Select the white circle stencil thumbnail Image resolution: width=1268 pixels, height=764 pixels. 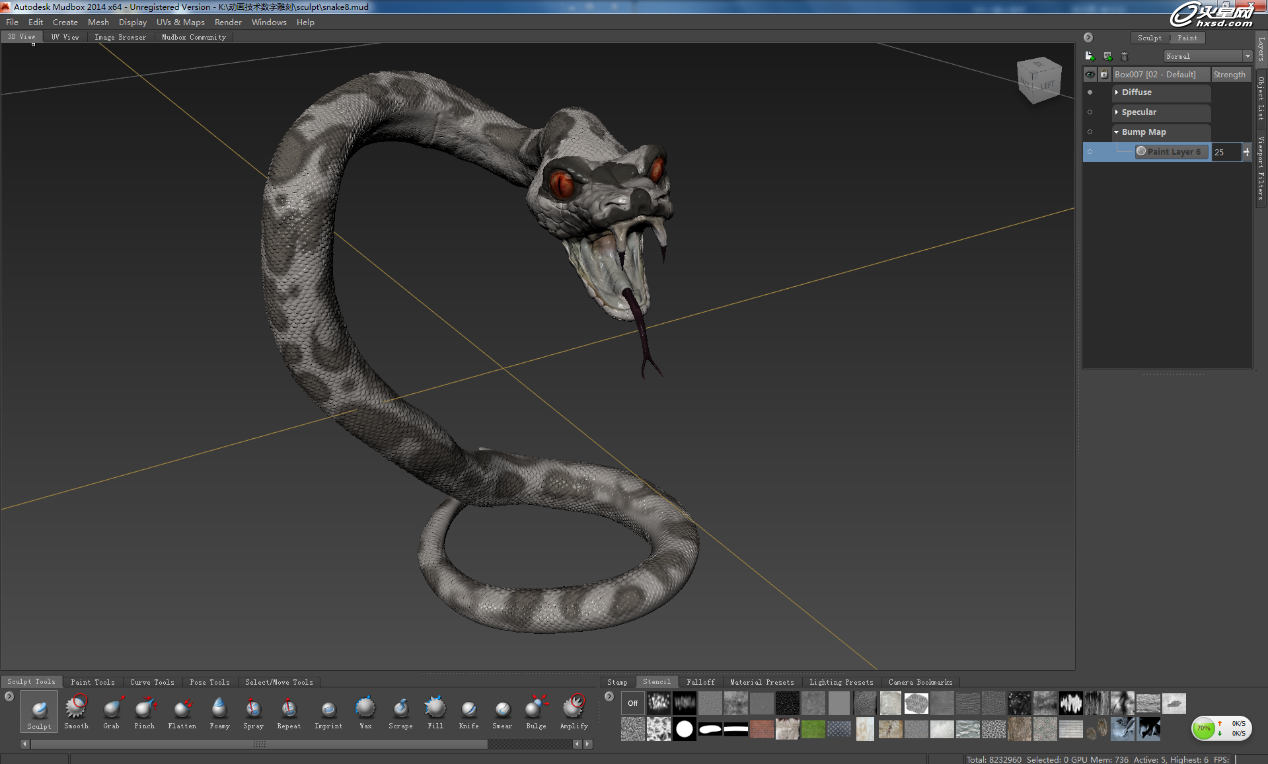pos(684,729)
